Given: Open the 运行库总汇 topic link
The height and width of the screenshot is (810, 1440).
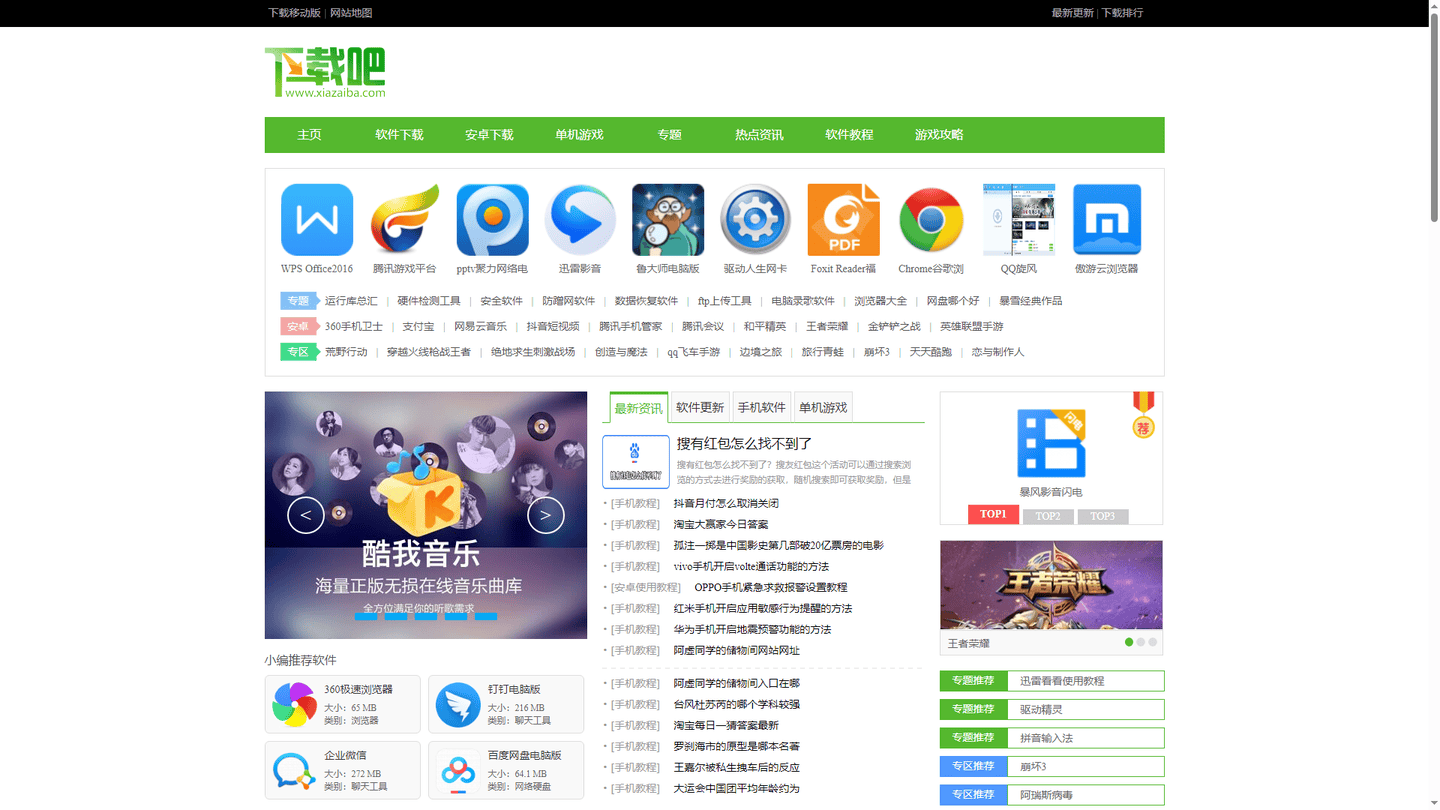Looking at the screenshot, I should pyautogui.click(x=351, y=301).
